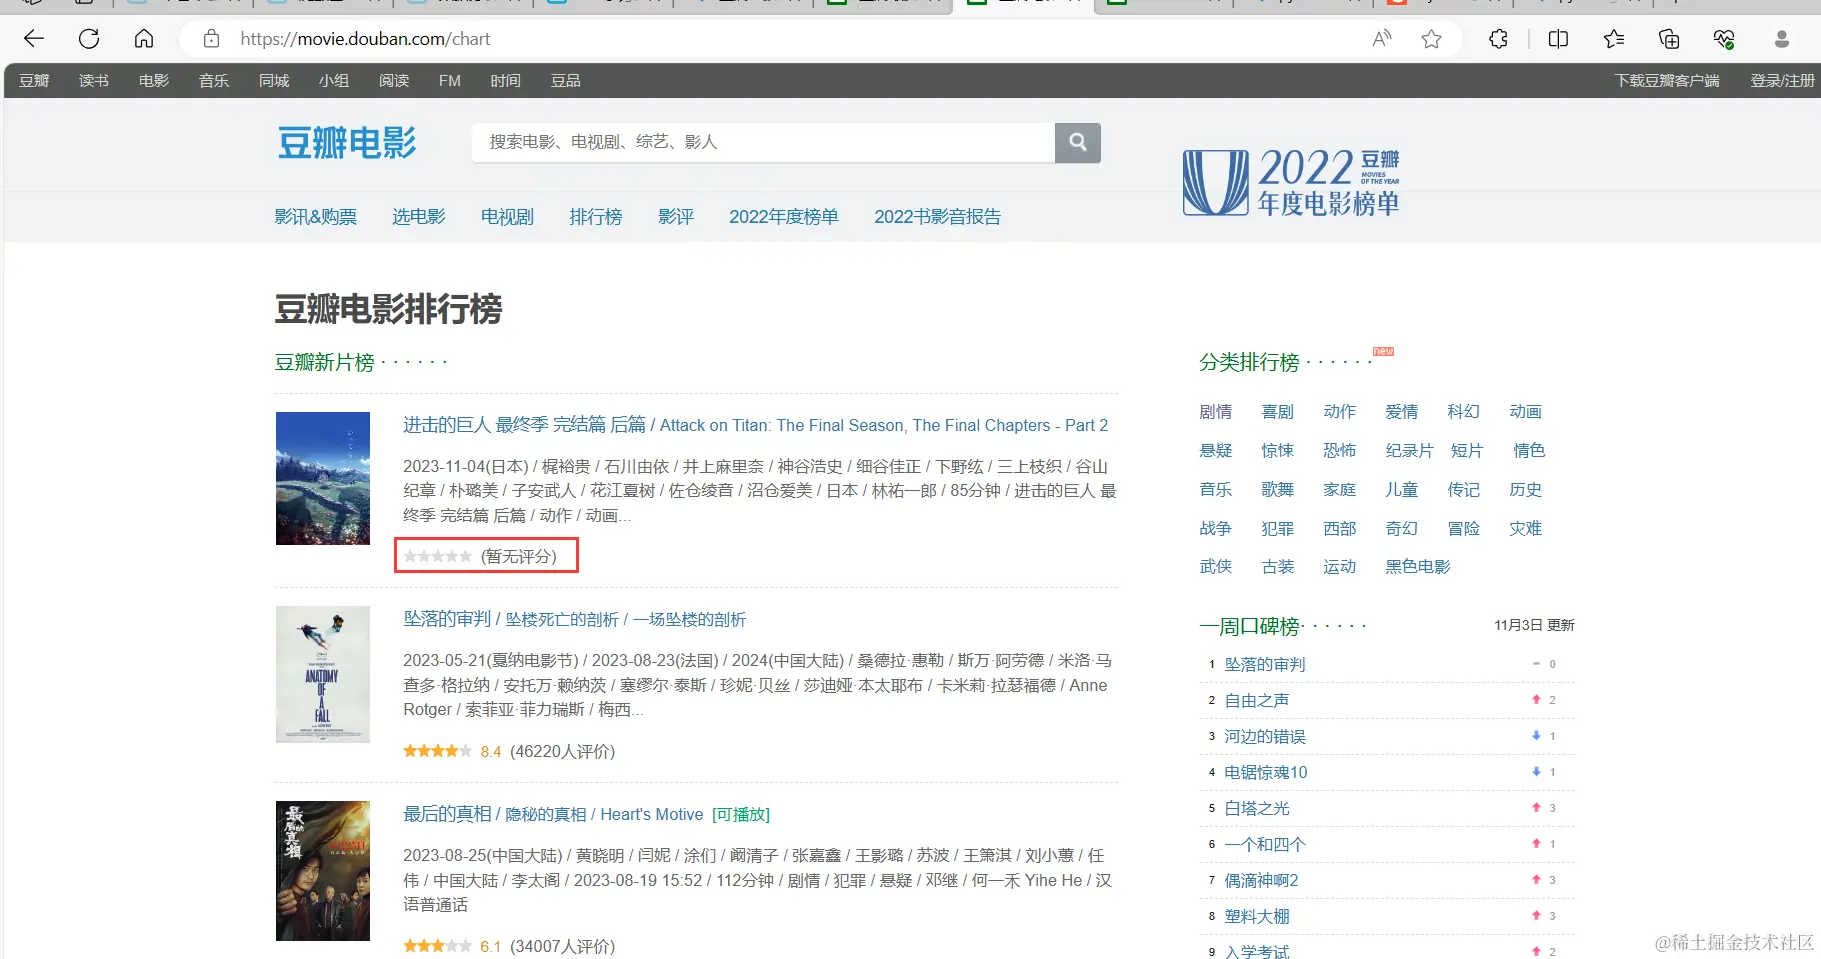The image size is (1821, 959).
Task: Click 登录/注册 link
Action: click(1782, 81)
